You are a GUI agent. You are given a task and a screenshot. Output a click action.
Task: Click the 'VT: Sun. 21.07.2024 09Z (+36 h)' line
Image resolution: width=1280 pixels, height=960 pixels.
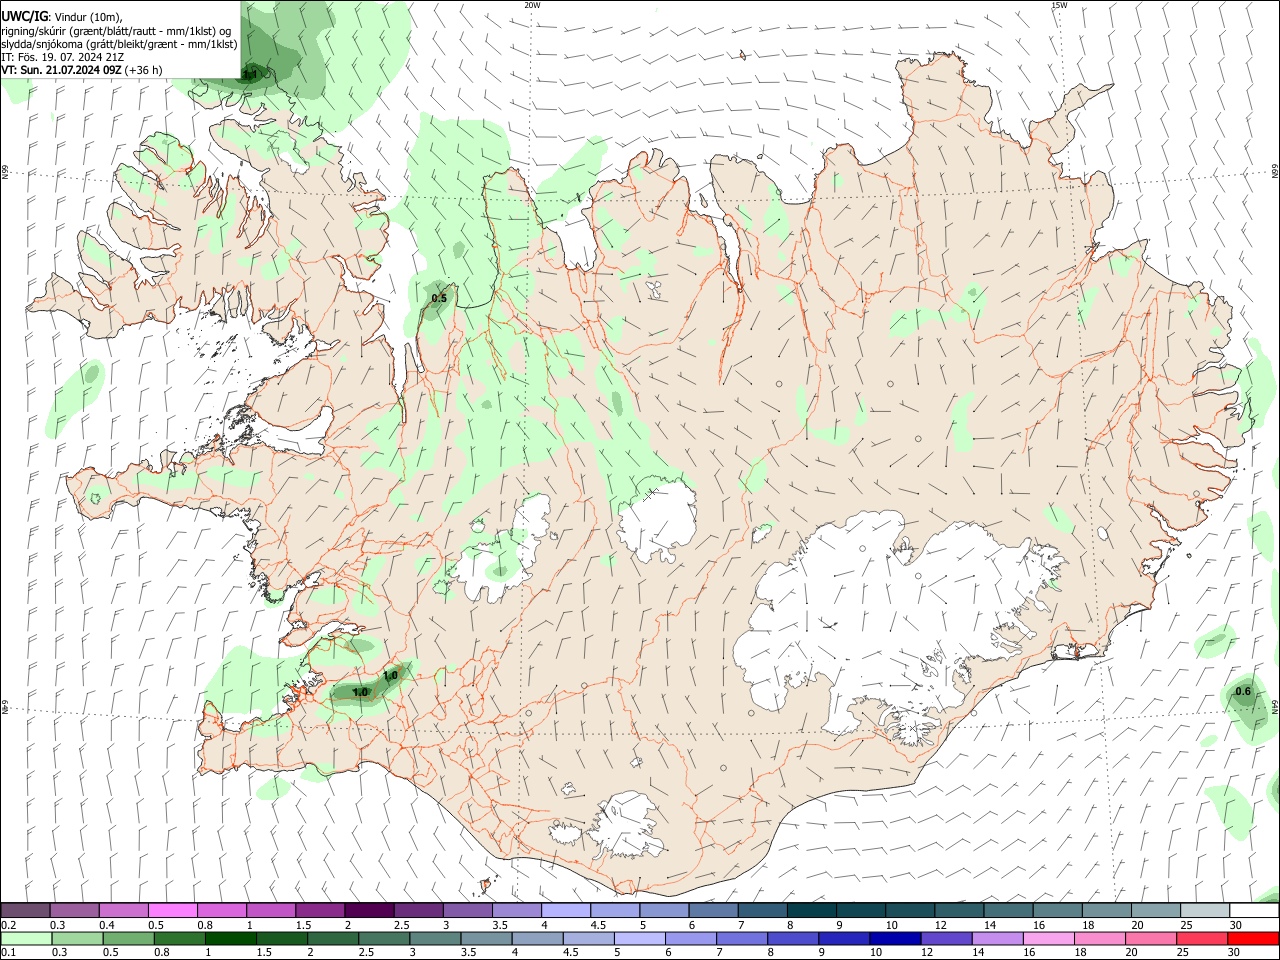pos(81,70)
